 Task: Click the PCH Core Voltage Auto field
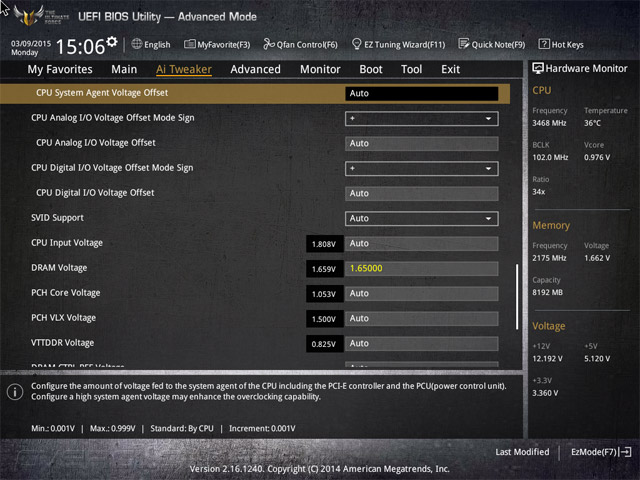(422, 293)
